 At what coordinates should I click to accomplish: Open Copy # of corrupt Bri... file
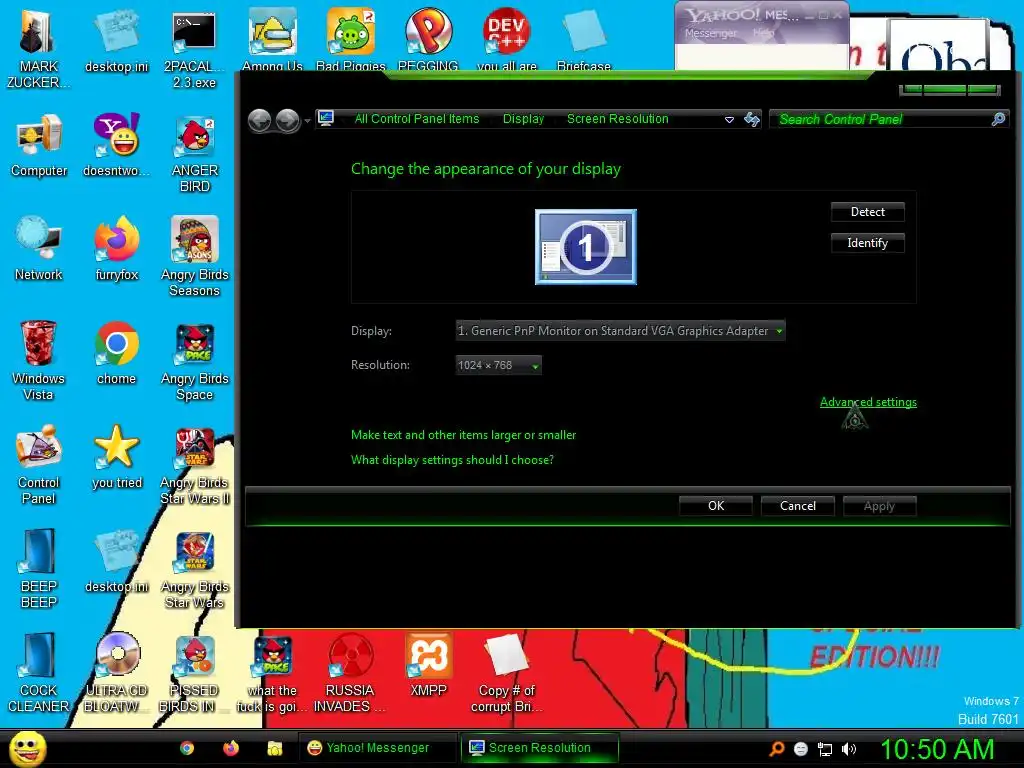pyautogui.click(x=507, y=672)
